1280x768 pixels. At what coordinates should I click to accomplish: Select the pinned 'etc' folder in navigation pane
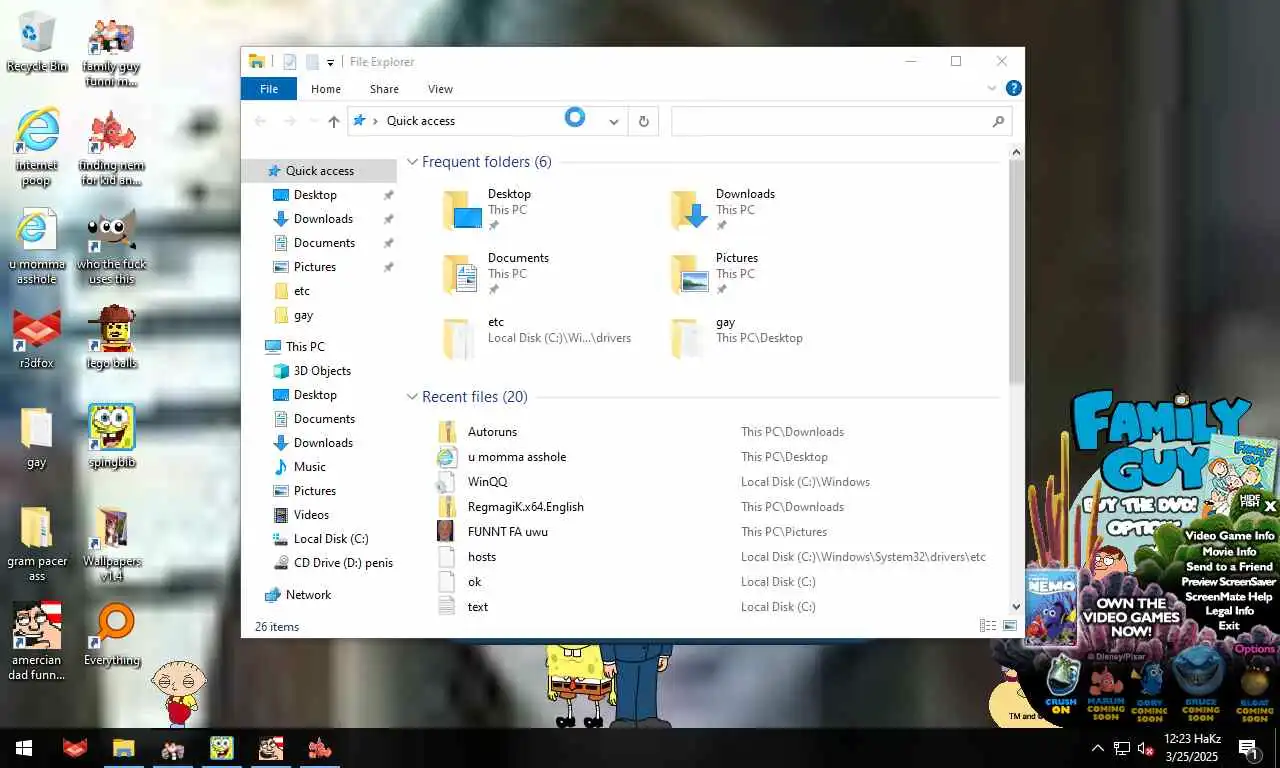302,291
